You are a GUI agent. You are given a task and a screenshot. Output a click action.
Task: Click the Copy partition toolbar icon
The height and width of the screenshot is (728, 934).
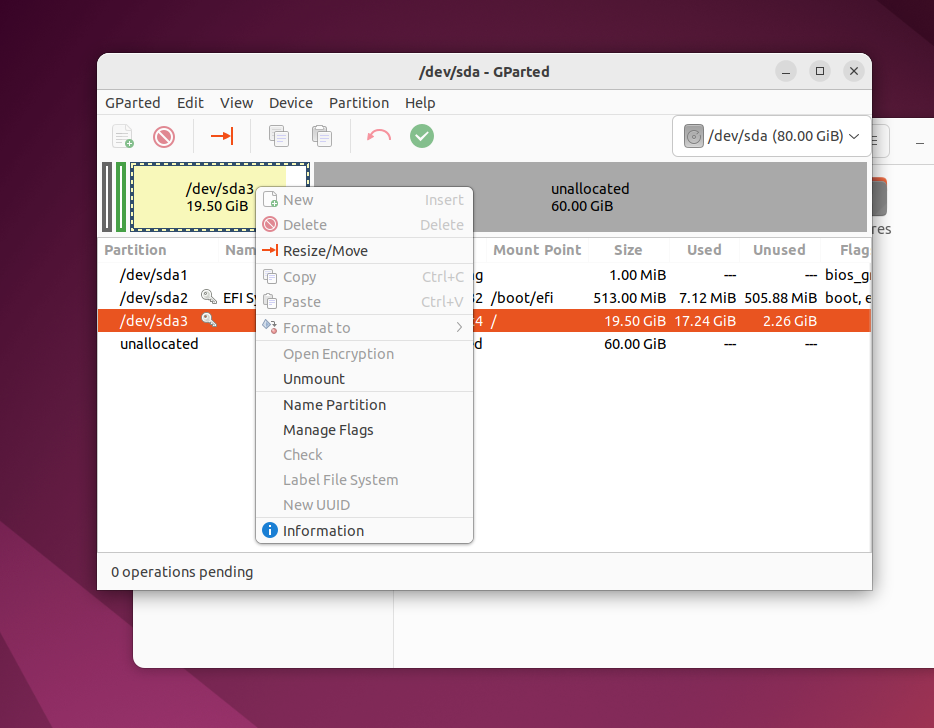pos(279,136)
